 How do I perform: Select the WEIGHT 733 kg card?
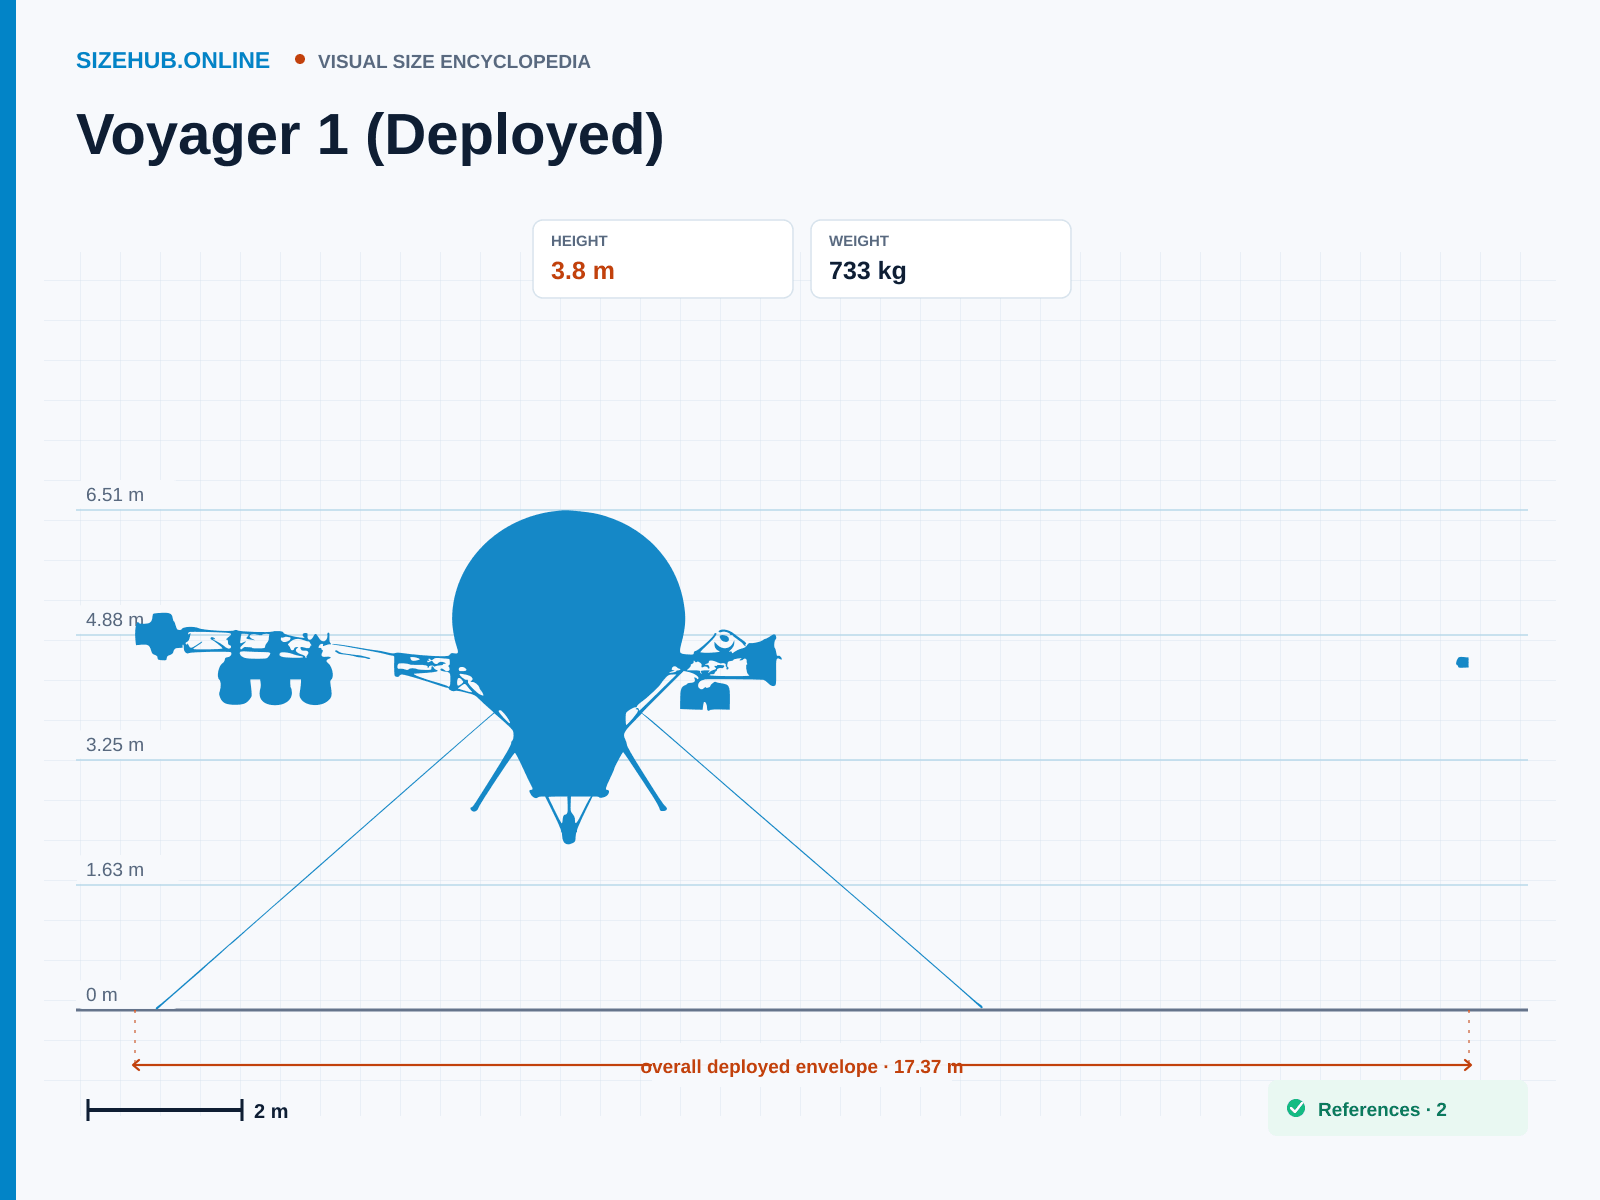click(x=941, y=259)
